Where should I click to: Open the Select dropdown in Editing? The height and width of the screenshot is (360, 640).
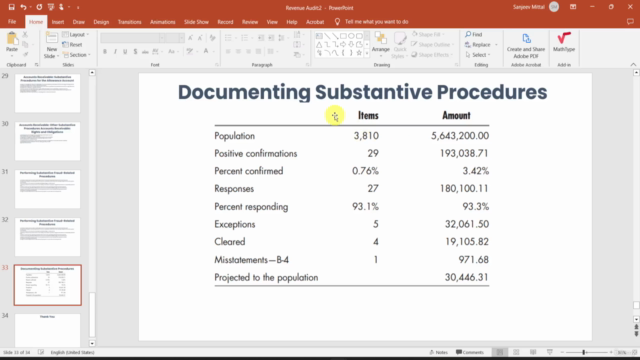[x=478, y=55]
